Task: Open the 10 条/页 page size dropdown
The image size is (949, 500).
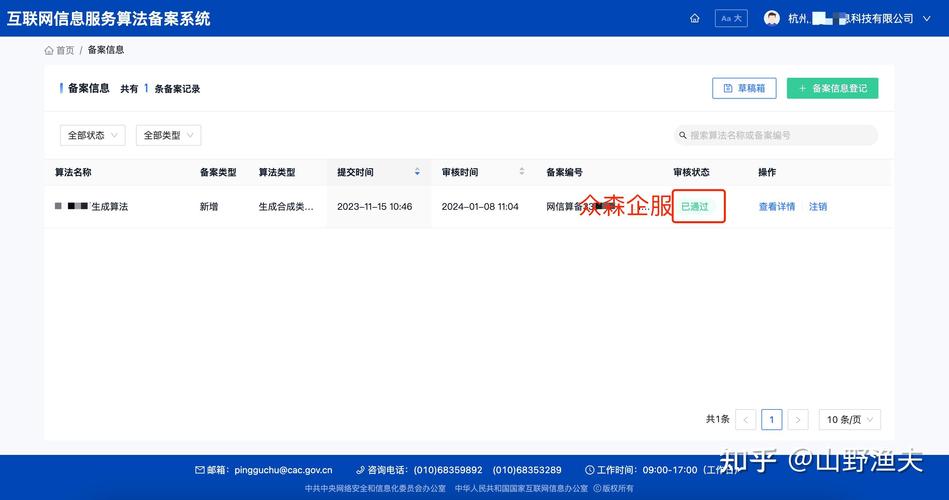Action: point(850,419)
